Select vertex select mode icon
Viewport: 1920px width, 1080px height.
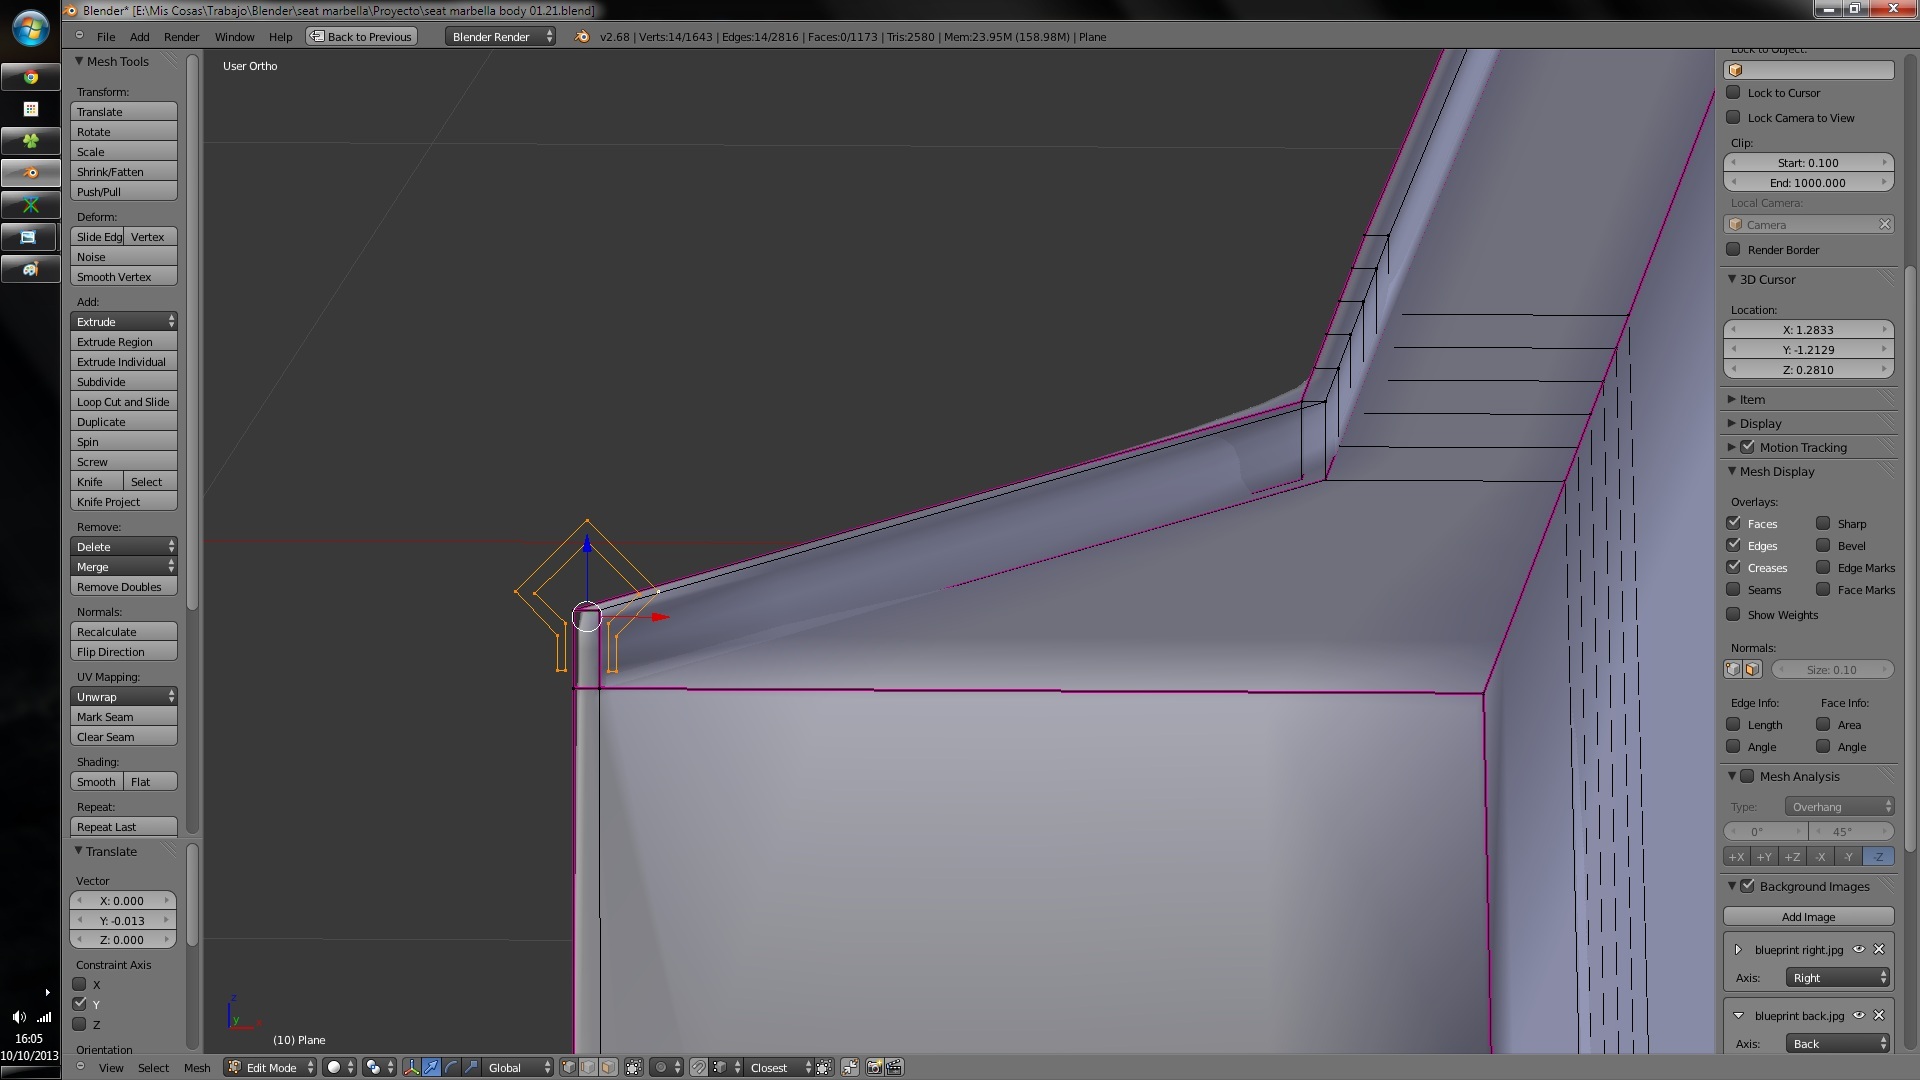click(569, 1067)
